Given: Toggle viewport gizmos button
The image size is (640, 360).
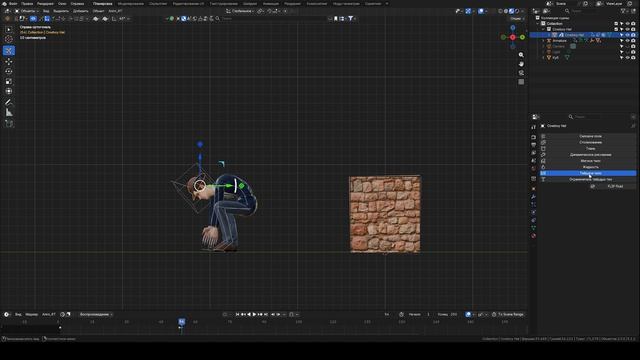Looking at the screenshot, I should 468,11.
